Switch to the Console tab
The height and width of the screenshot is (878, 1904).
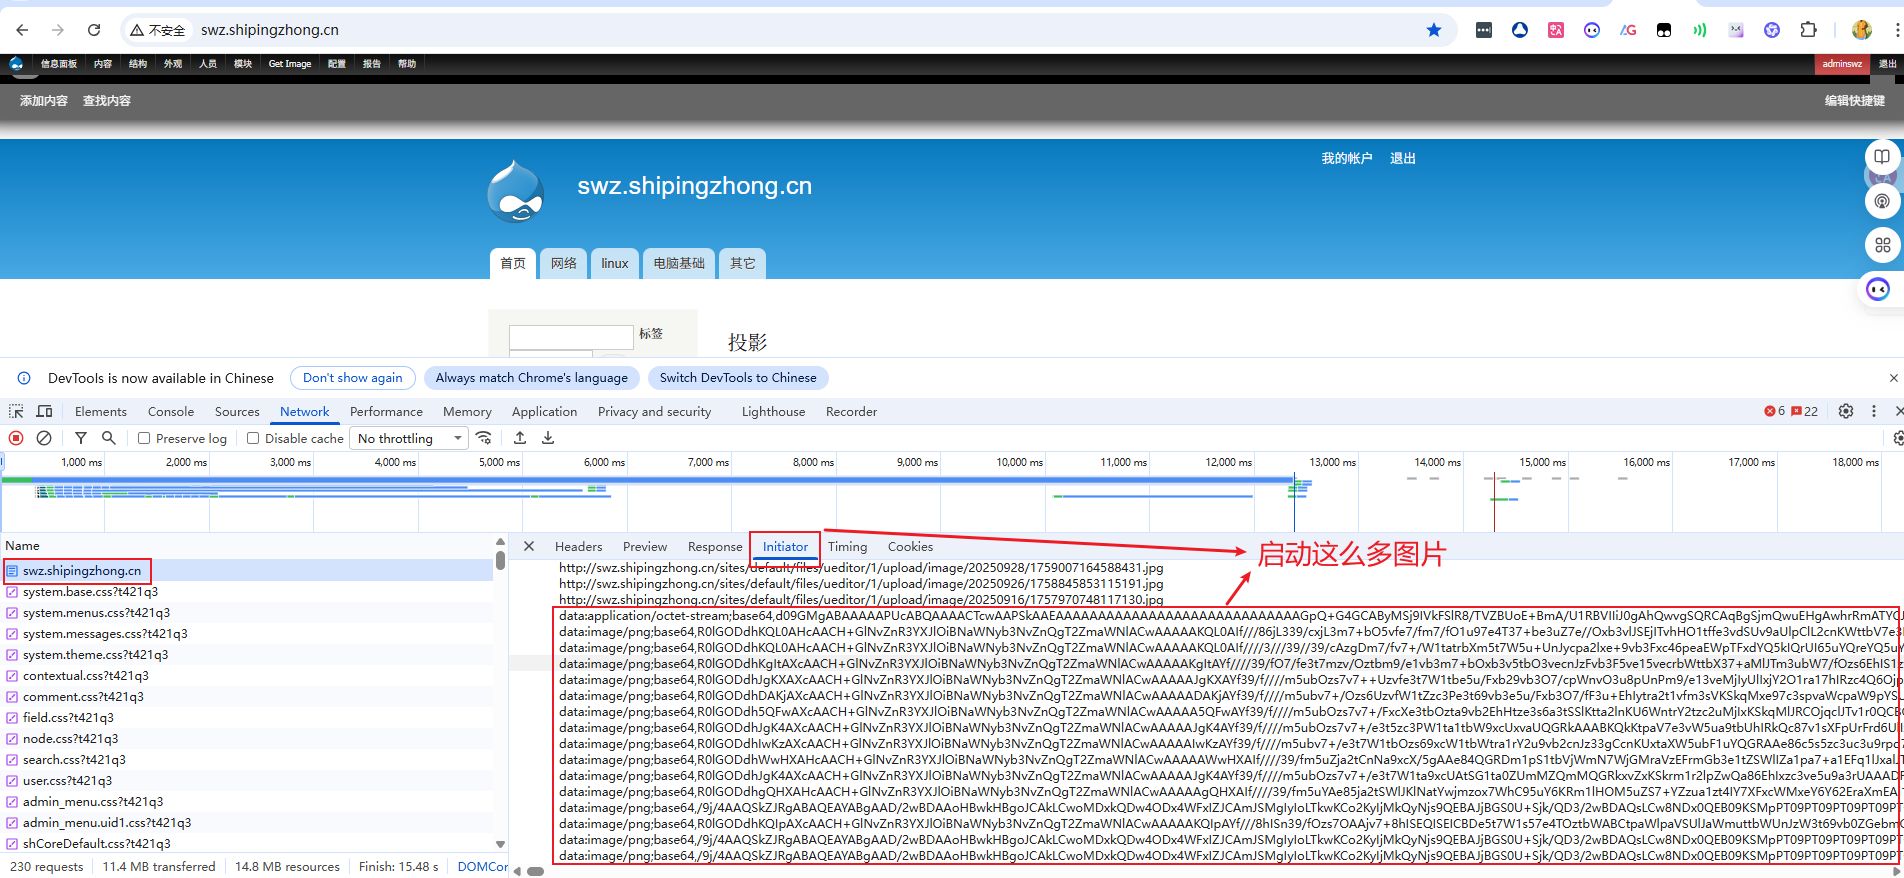point(171,411)
